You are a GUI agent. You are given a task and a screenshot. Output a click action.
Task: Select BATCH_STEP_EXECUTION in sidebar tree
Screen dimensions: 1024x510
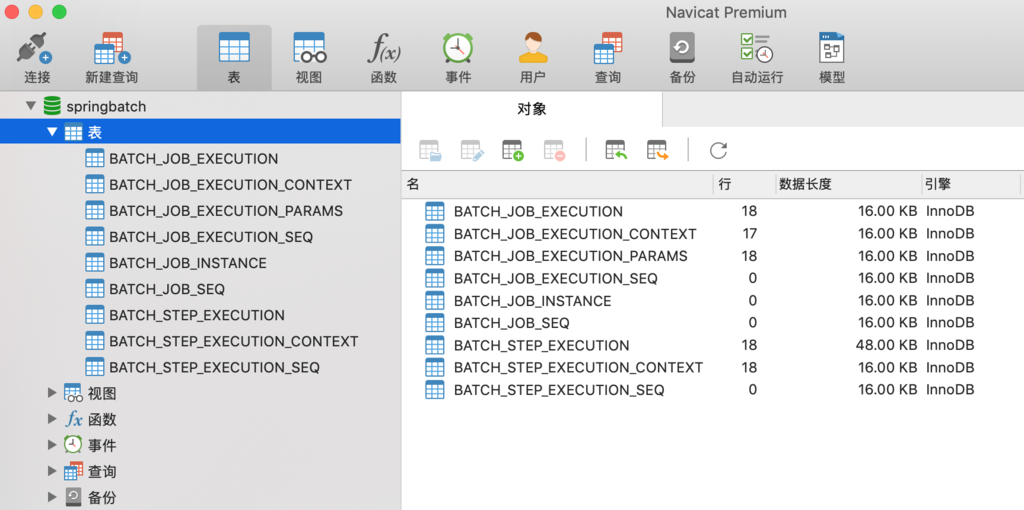197,315
